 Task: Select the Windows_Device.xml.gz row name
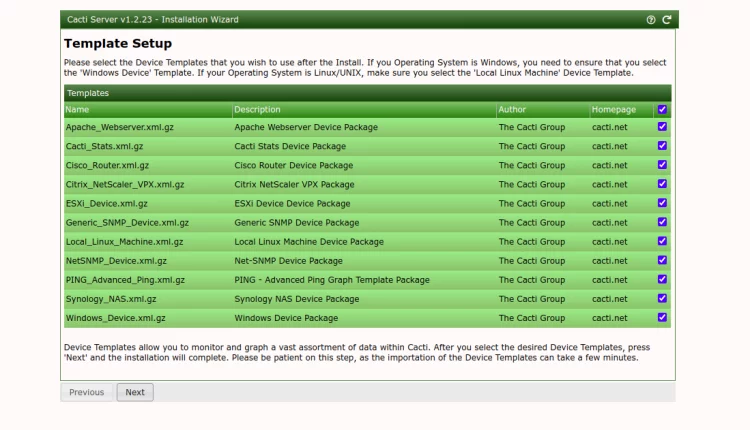116,318
